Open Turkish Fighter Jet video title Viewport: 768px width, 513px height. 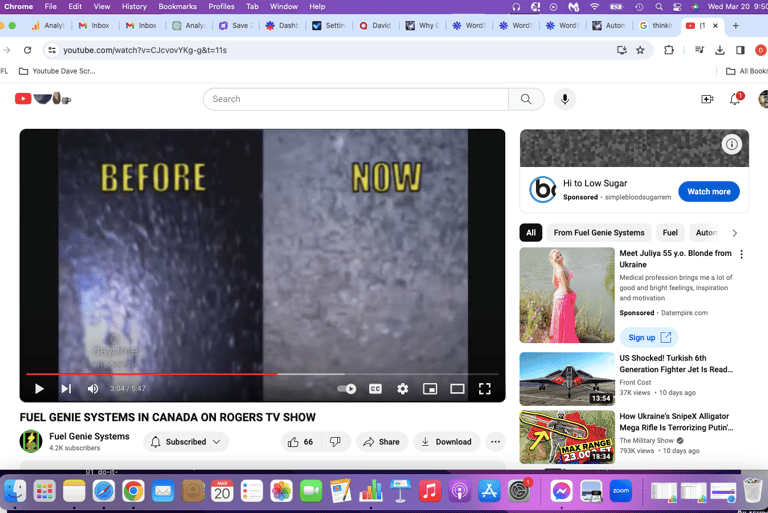click(x=676, y=364)
